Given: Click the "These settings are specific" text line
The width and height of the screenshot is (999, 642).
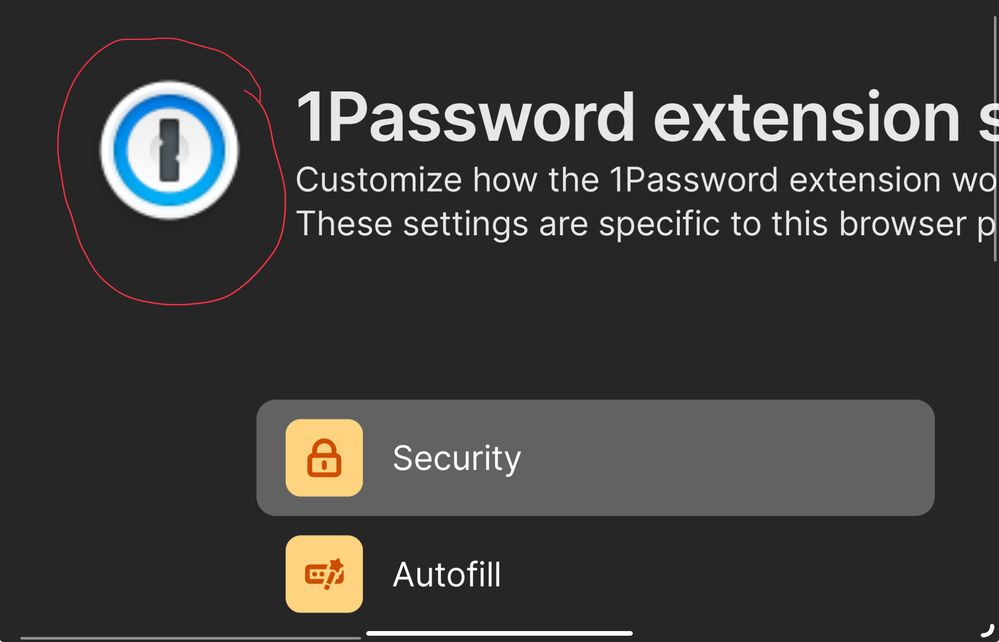Looking at the screenshot, I should 640,224.
